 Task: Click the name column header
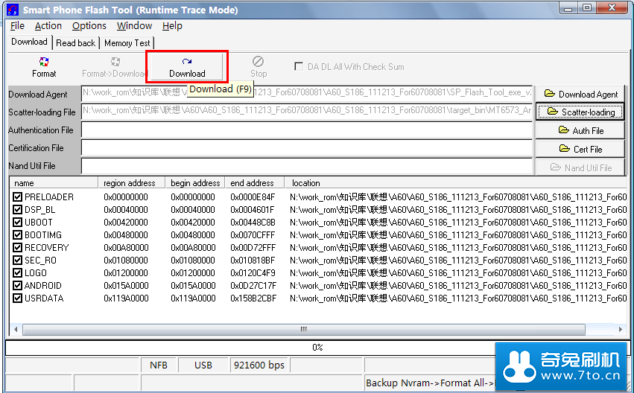click(53, 183)
